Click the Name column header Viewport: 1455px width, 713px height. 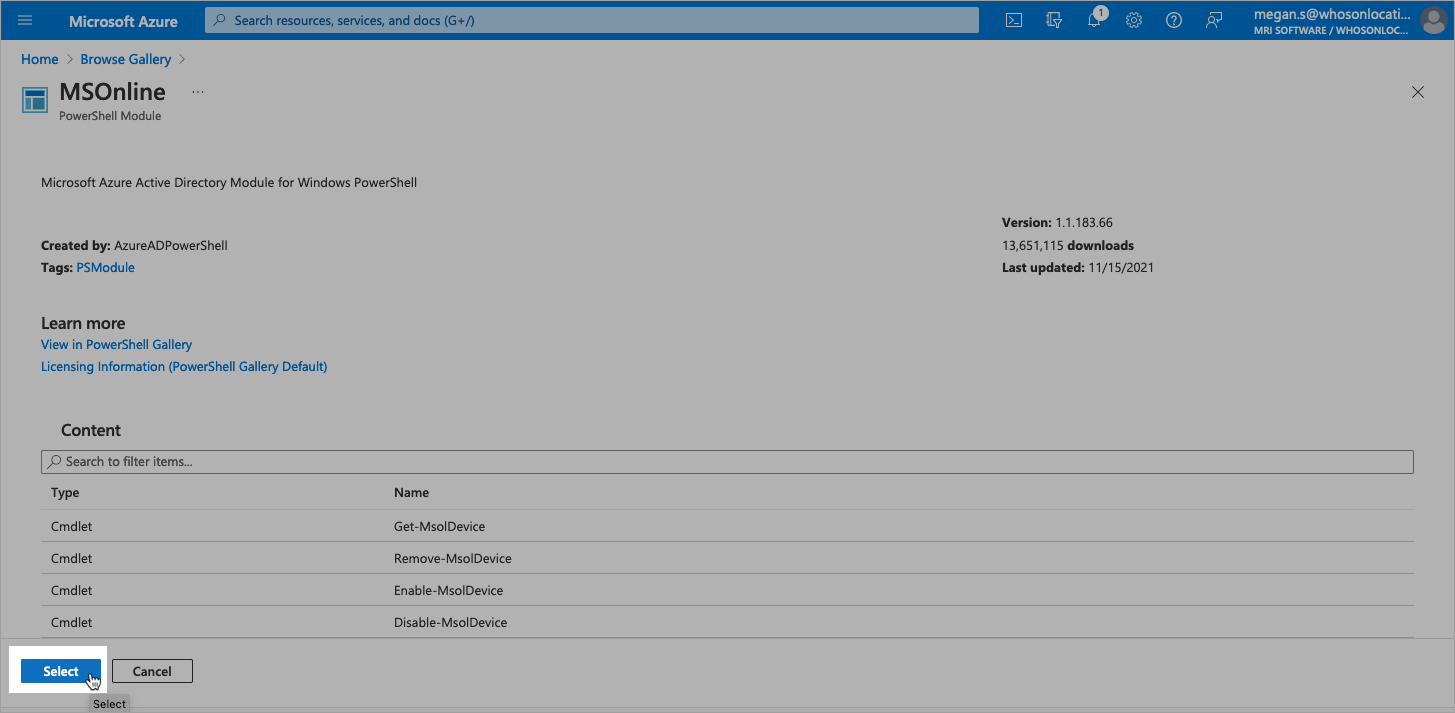[411, 493]
